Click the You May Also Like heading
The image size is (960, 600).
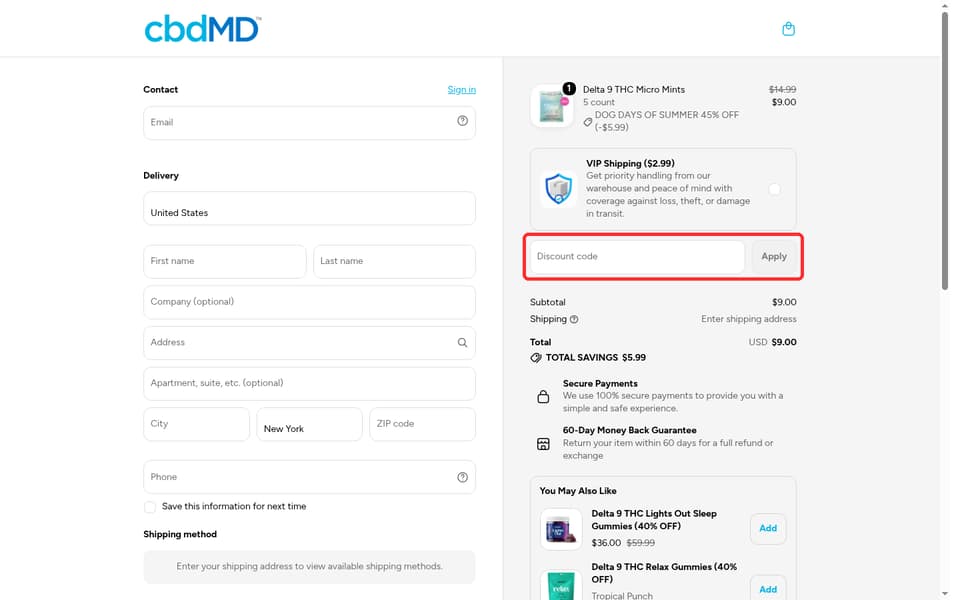coord(578,491)
